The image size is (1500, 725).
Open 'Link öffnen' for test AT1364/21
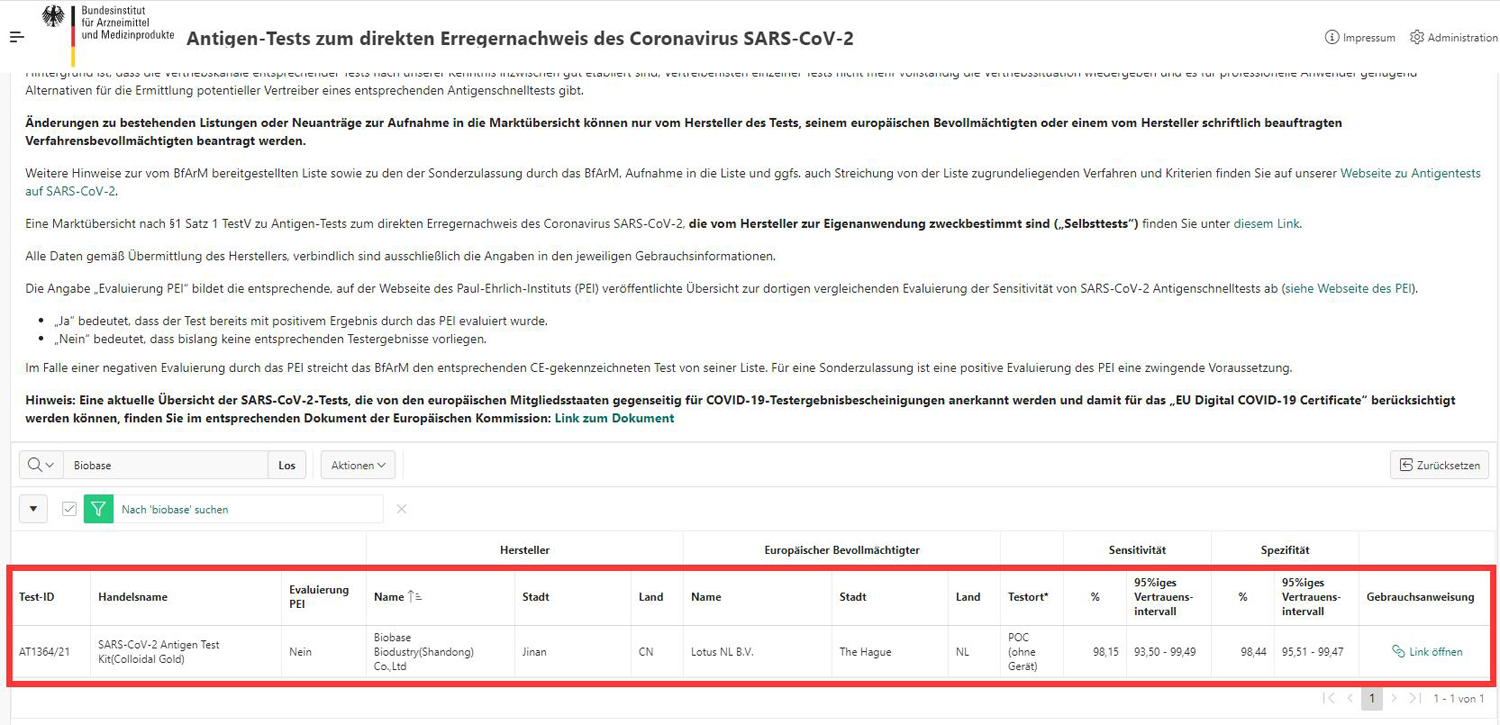(1427, 652)
